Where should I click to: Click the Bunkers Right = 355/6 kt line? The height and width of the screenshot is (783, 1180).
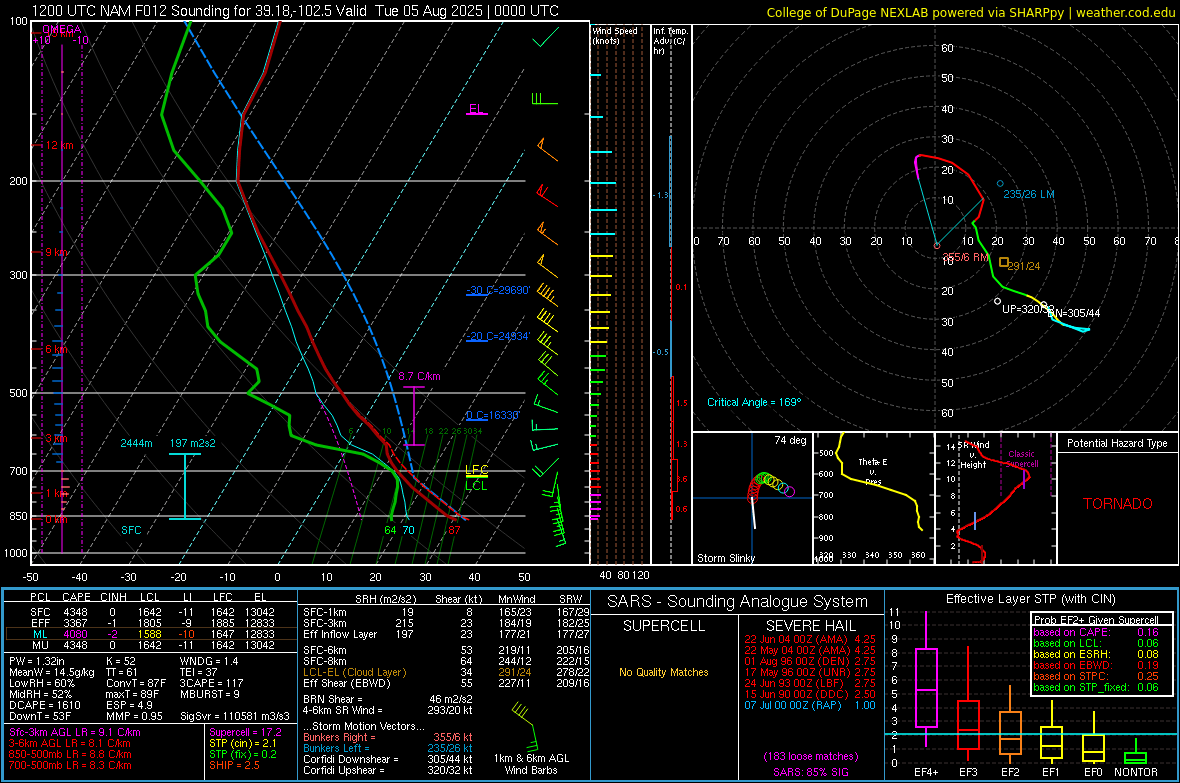tap(387, 737)
